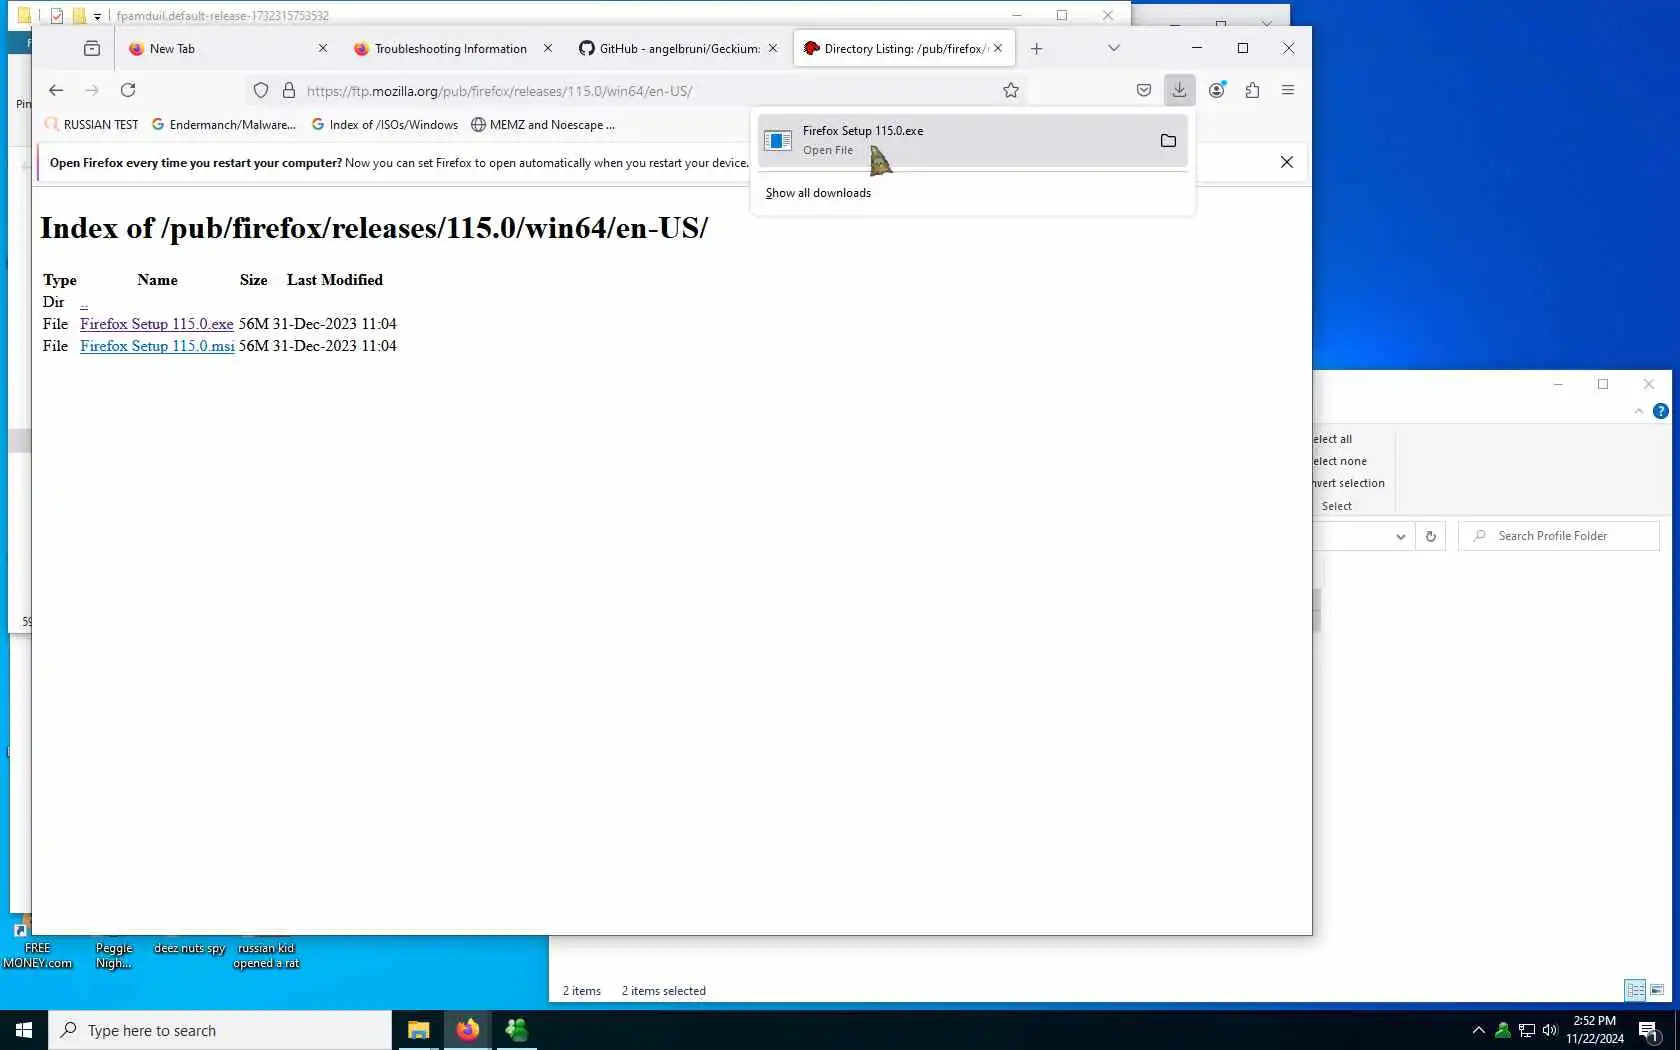Show hidden system tray icons
Image resolution: width=1680 pixels, height=1050 pixels.
click(1478, 1030)
